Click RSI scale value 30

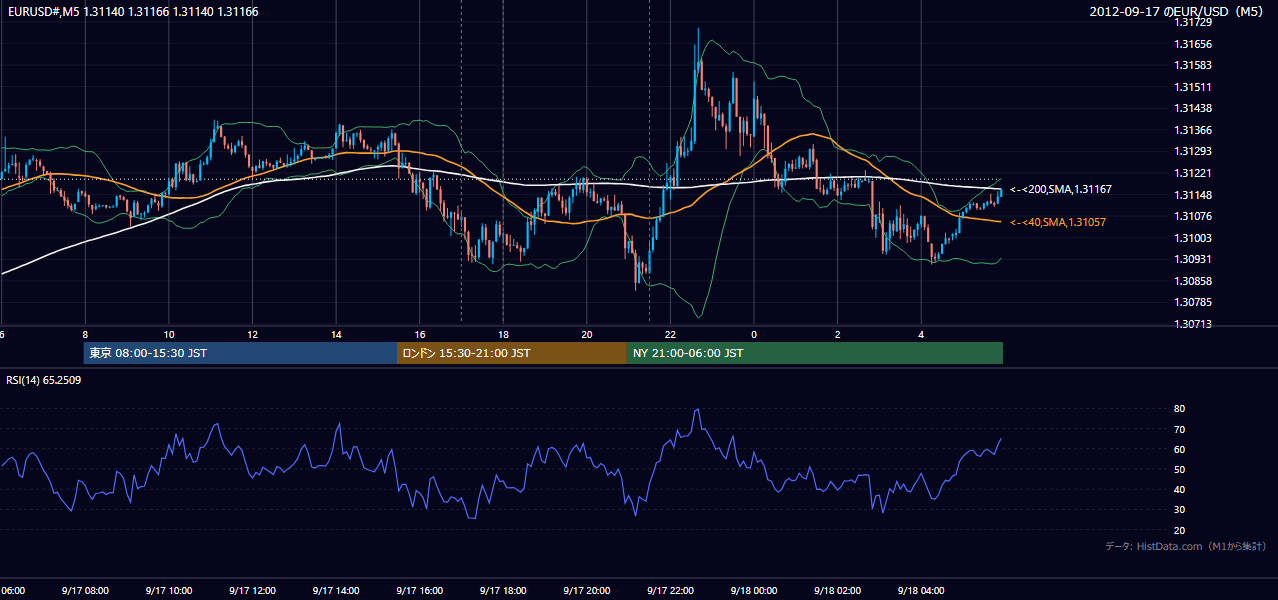pos(1180,510)
